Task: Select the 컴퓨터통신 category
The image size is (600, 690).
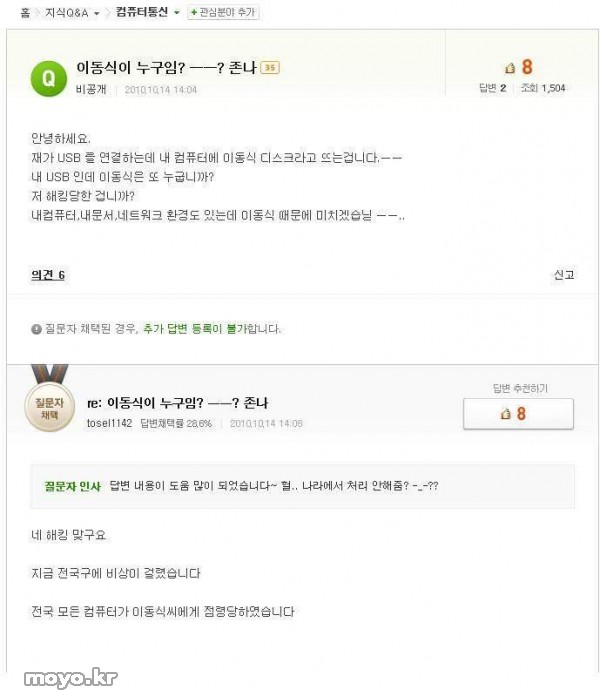Action: (x=142, y=12)
